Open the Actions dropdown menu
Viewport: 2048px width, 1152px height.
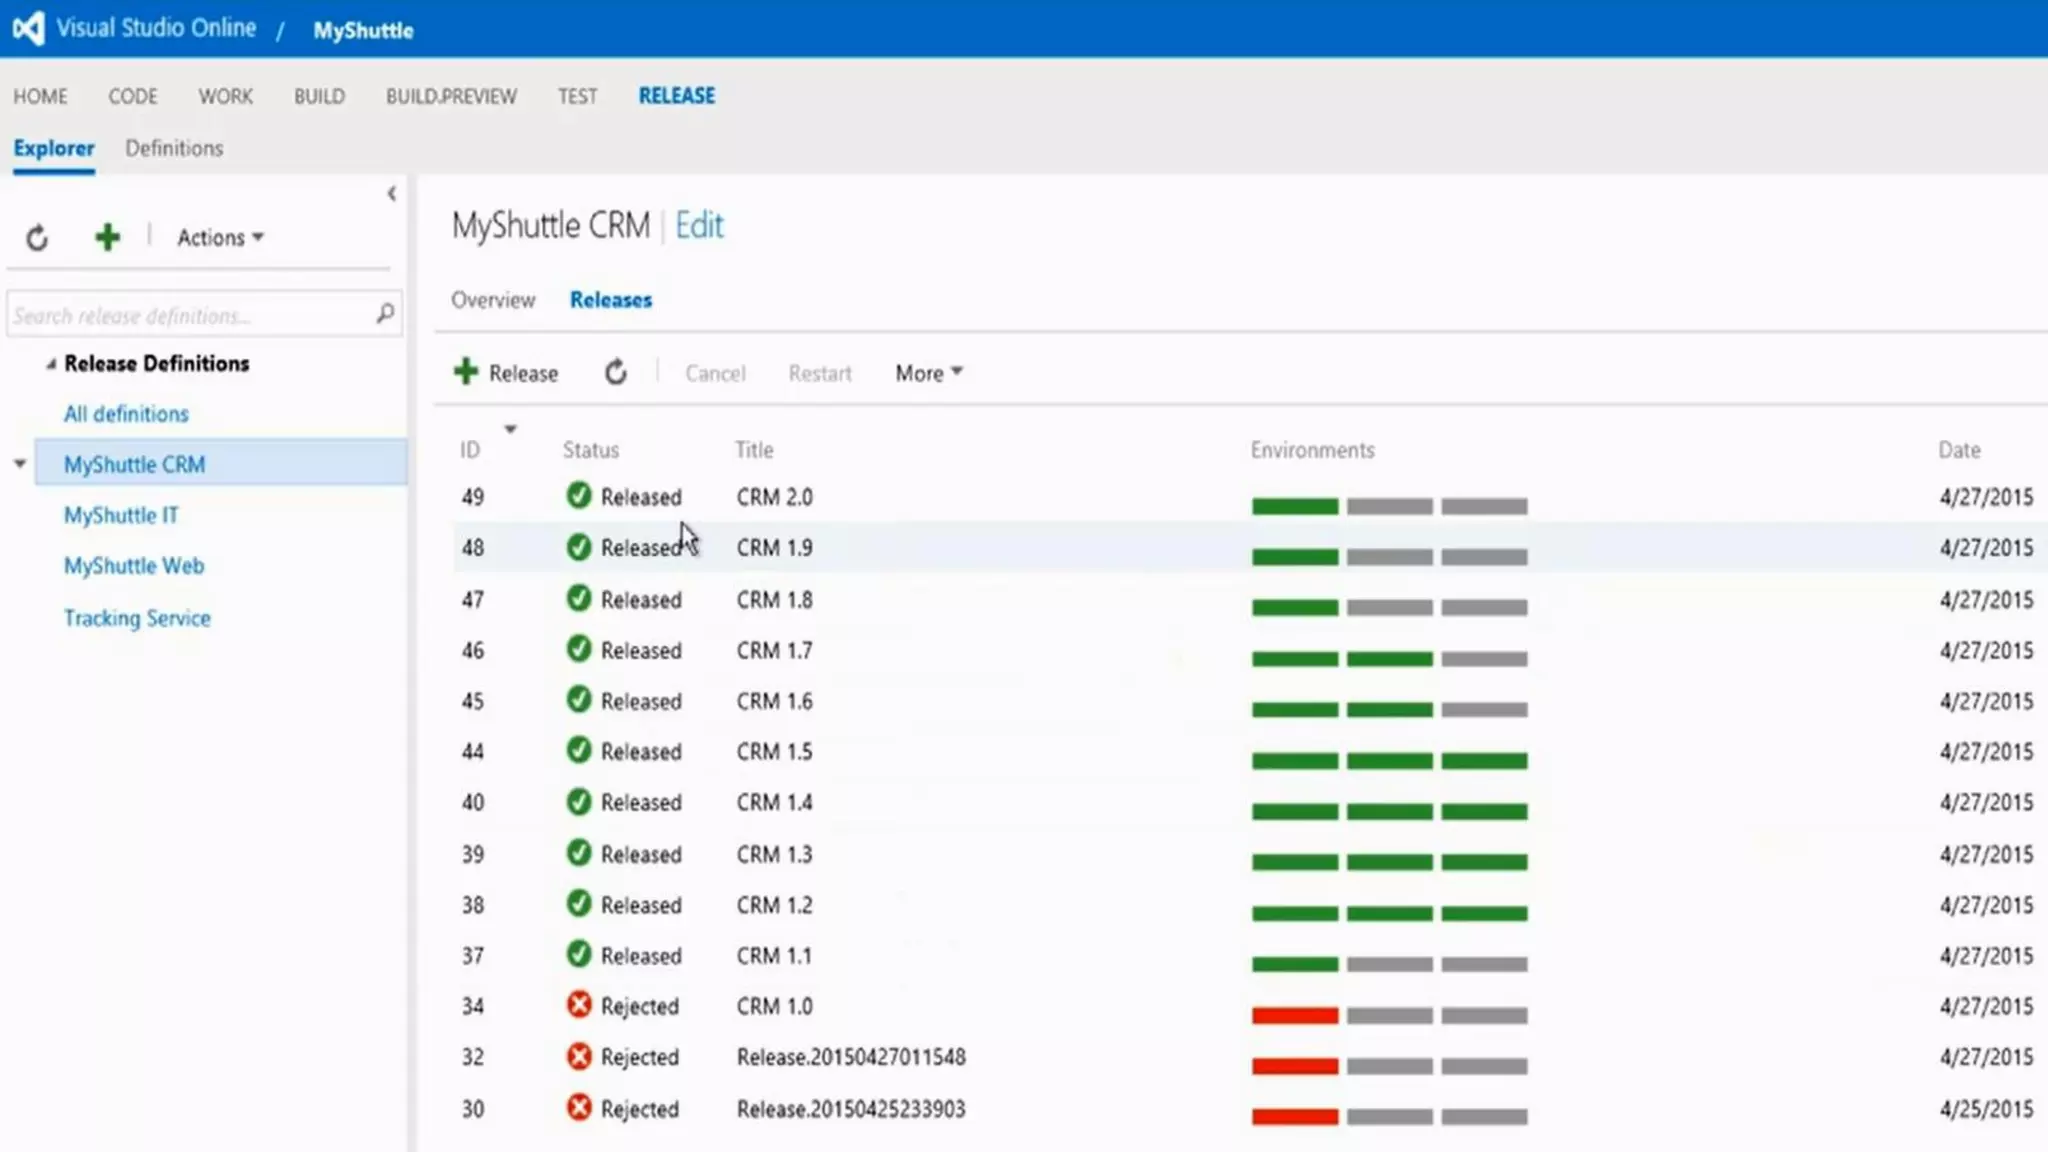click(220, 238)
